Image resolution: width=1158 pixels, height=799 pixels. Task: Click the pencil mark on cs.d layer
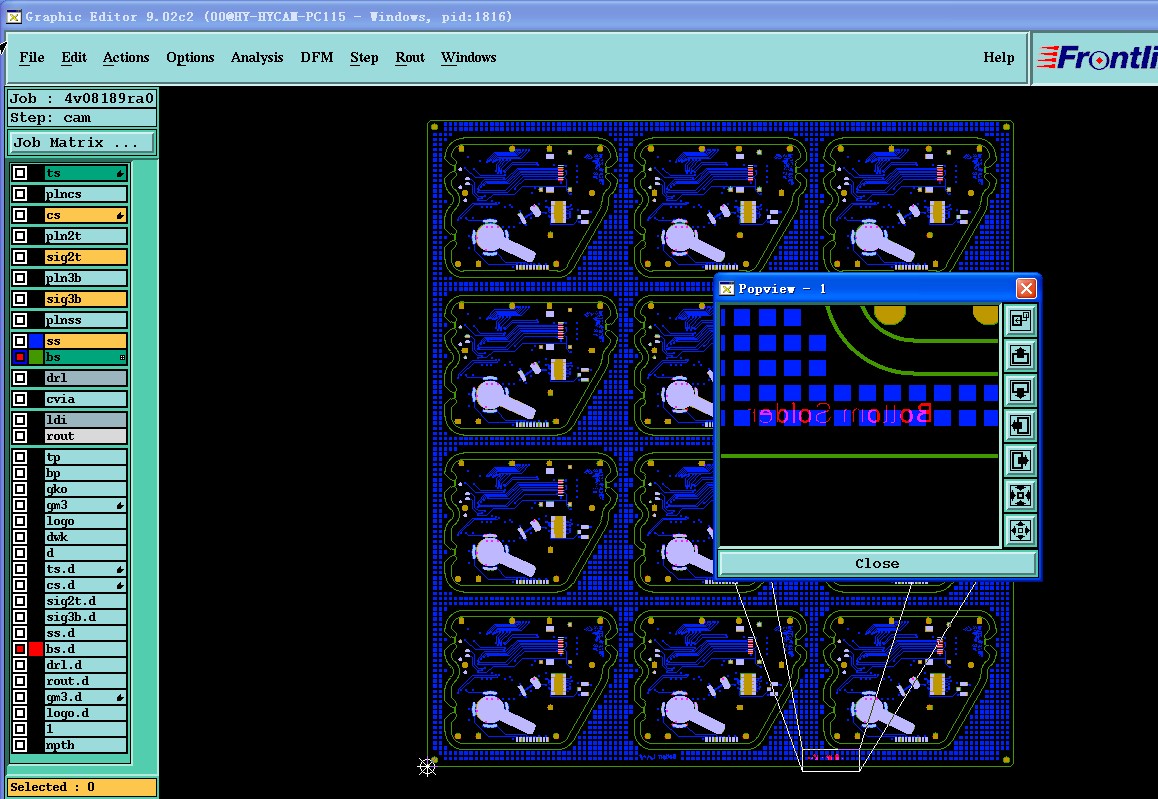pyautogui.click(x=120, y=586)
